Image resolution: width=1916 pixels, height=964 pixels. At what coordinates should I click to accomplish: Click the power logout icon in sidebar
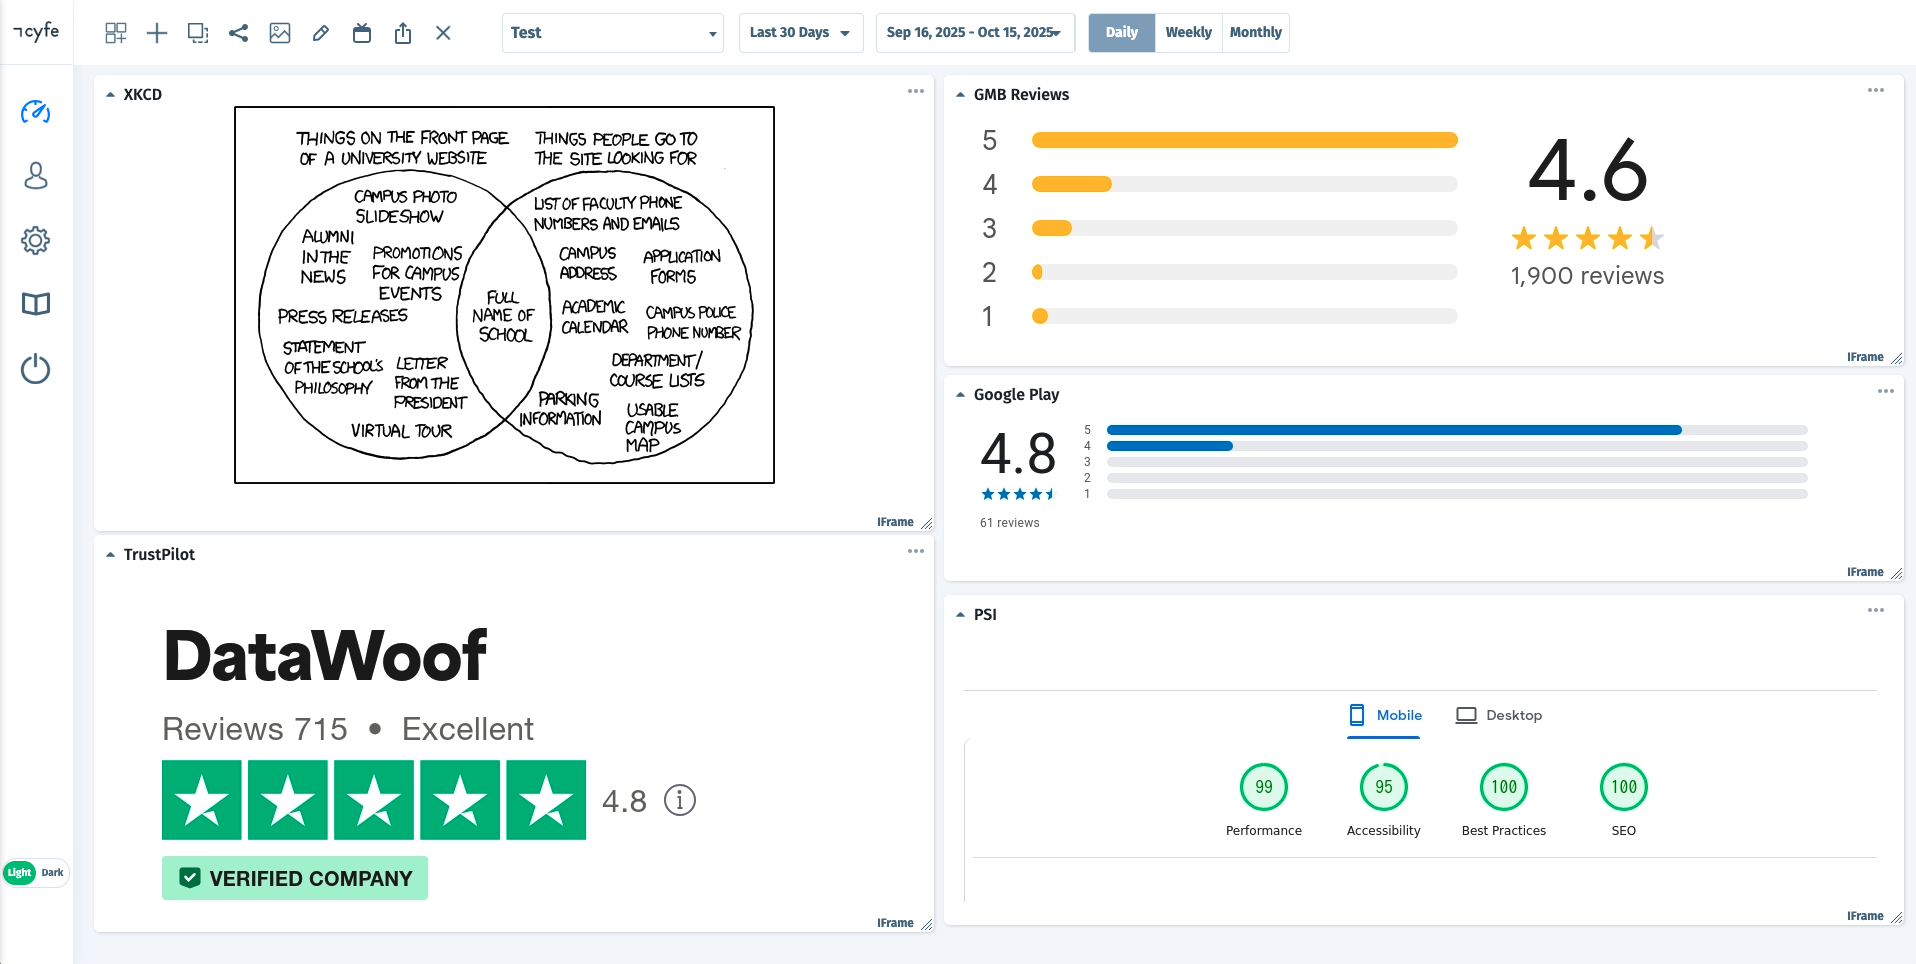tap(36, 369)
